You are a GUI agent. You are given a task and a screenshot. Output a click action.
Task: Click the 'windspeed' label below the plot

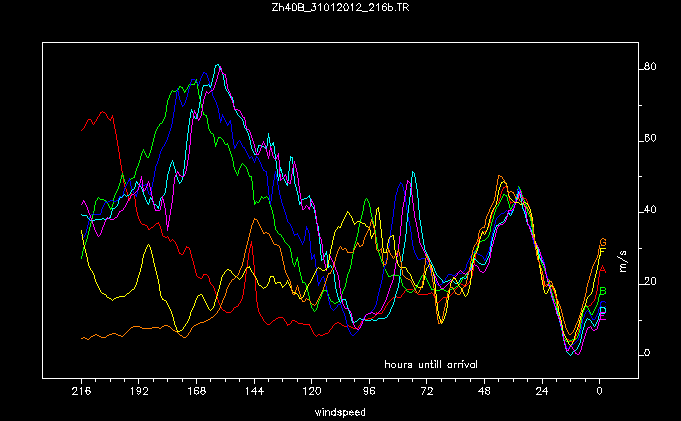340,411
